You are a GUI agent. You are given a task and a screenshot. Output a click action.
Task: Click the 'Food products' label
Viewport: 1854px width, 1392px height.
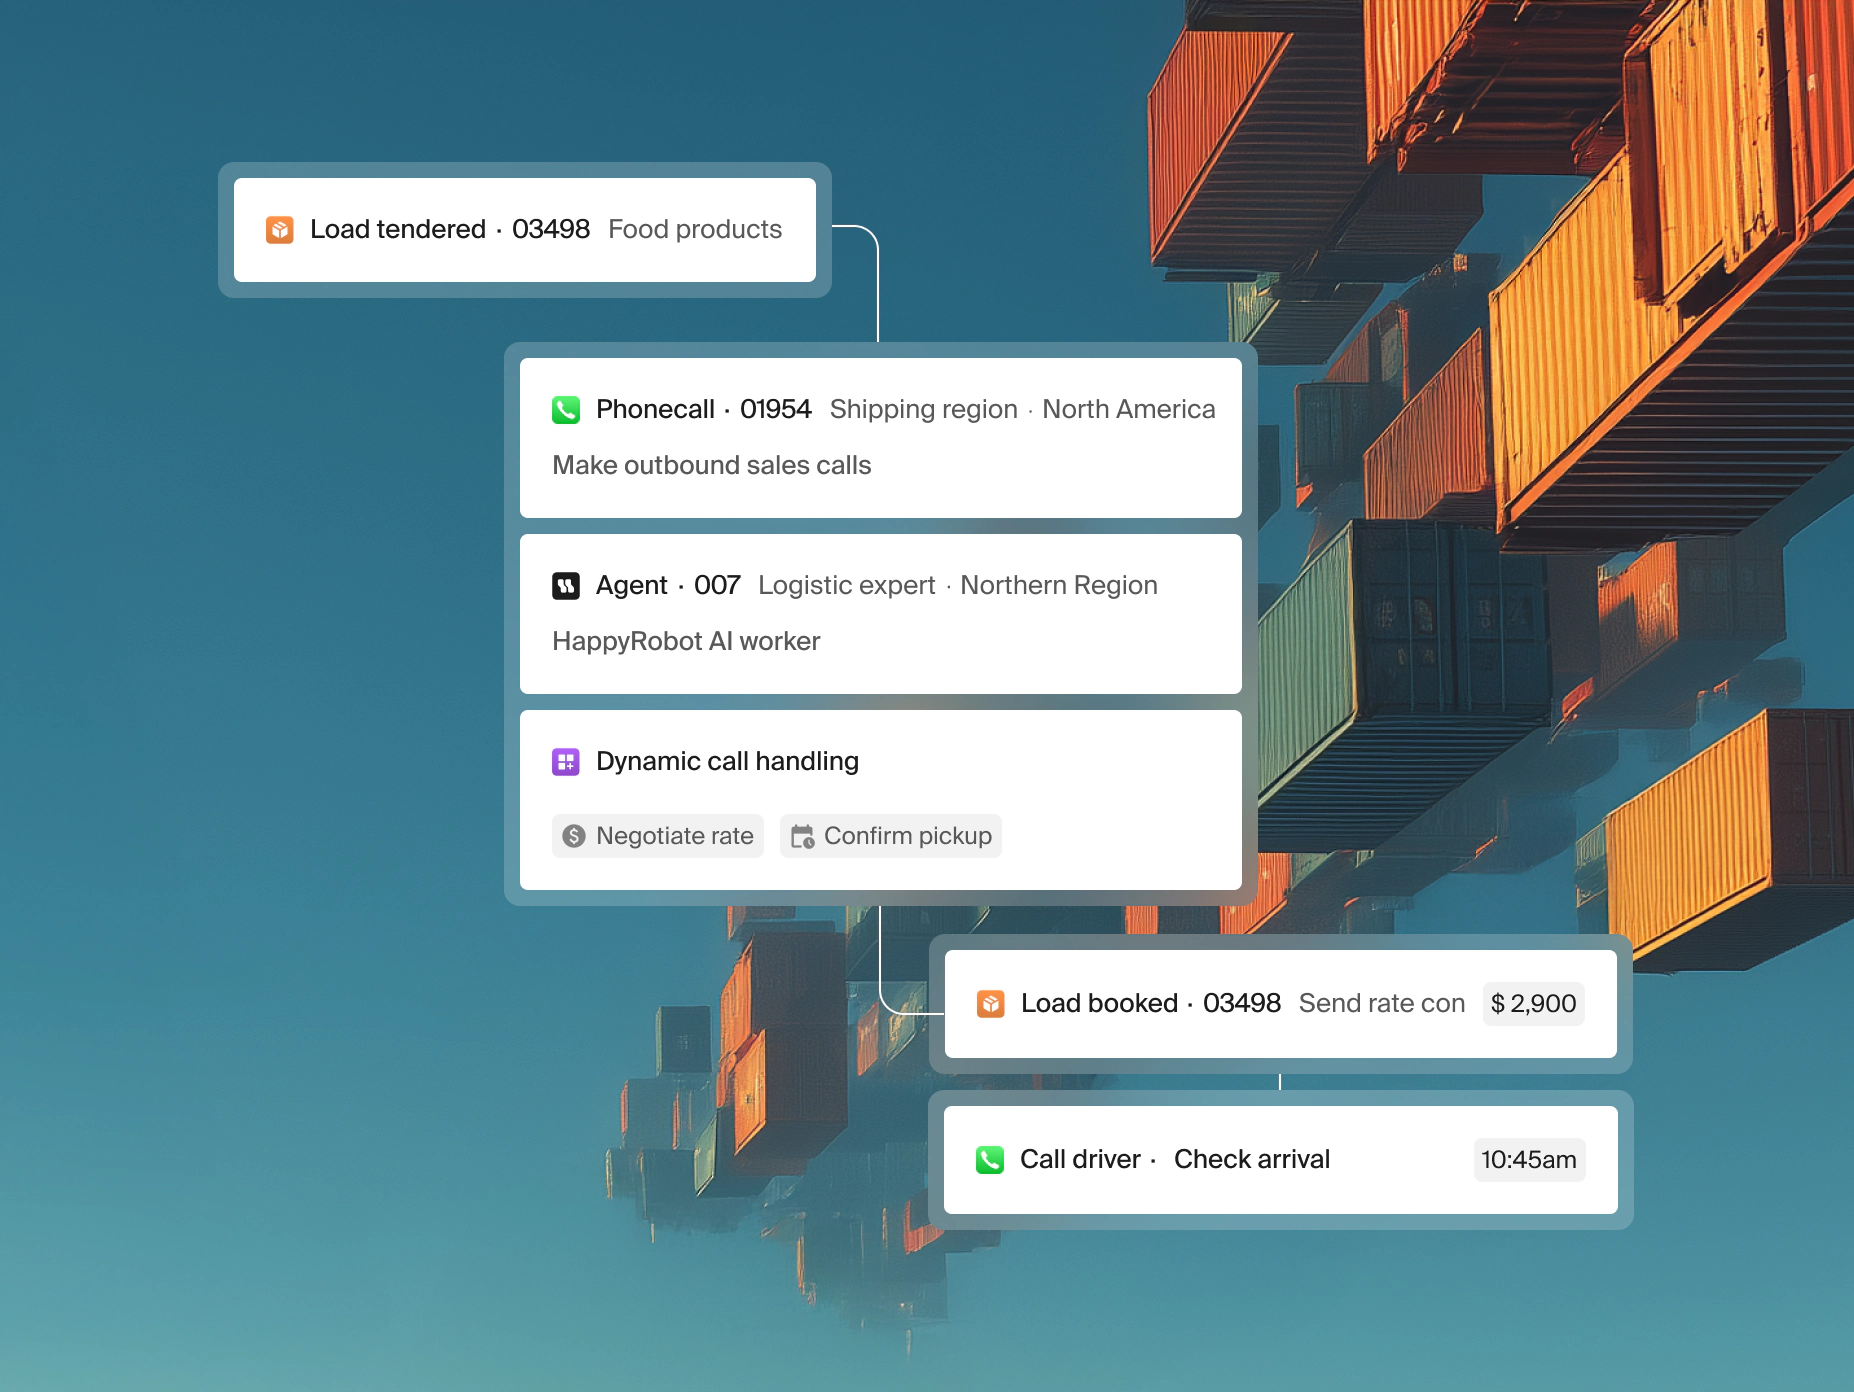point(695,230)
